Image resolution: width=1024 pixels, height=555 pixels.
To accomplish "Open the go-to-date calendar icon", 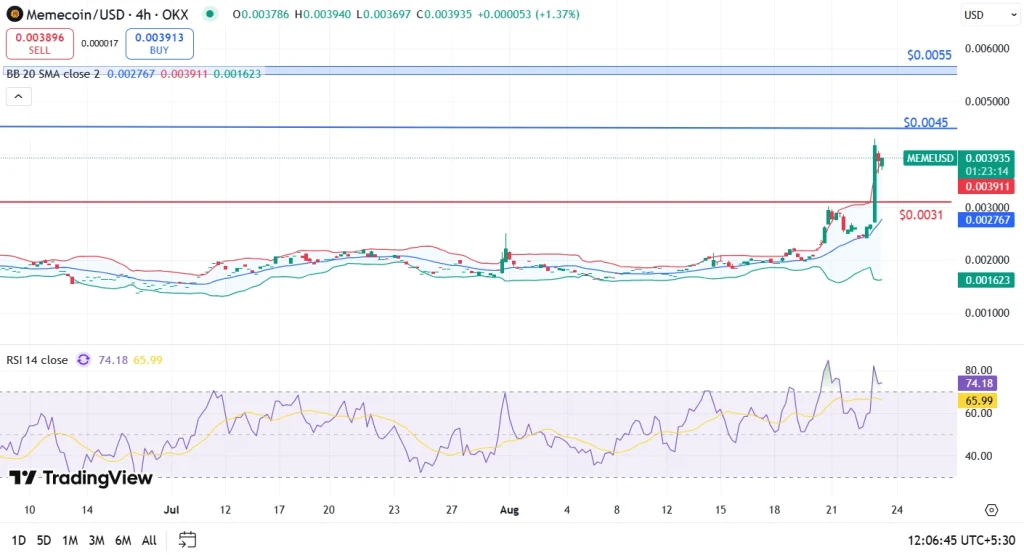I will pyautogui.click(x=186, y=540).
